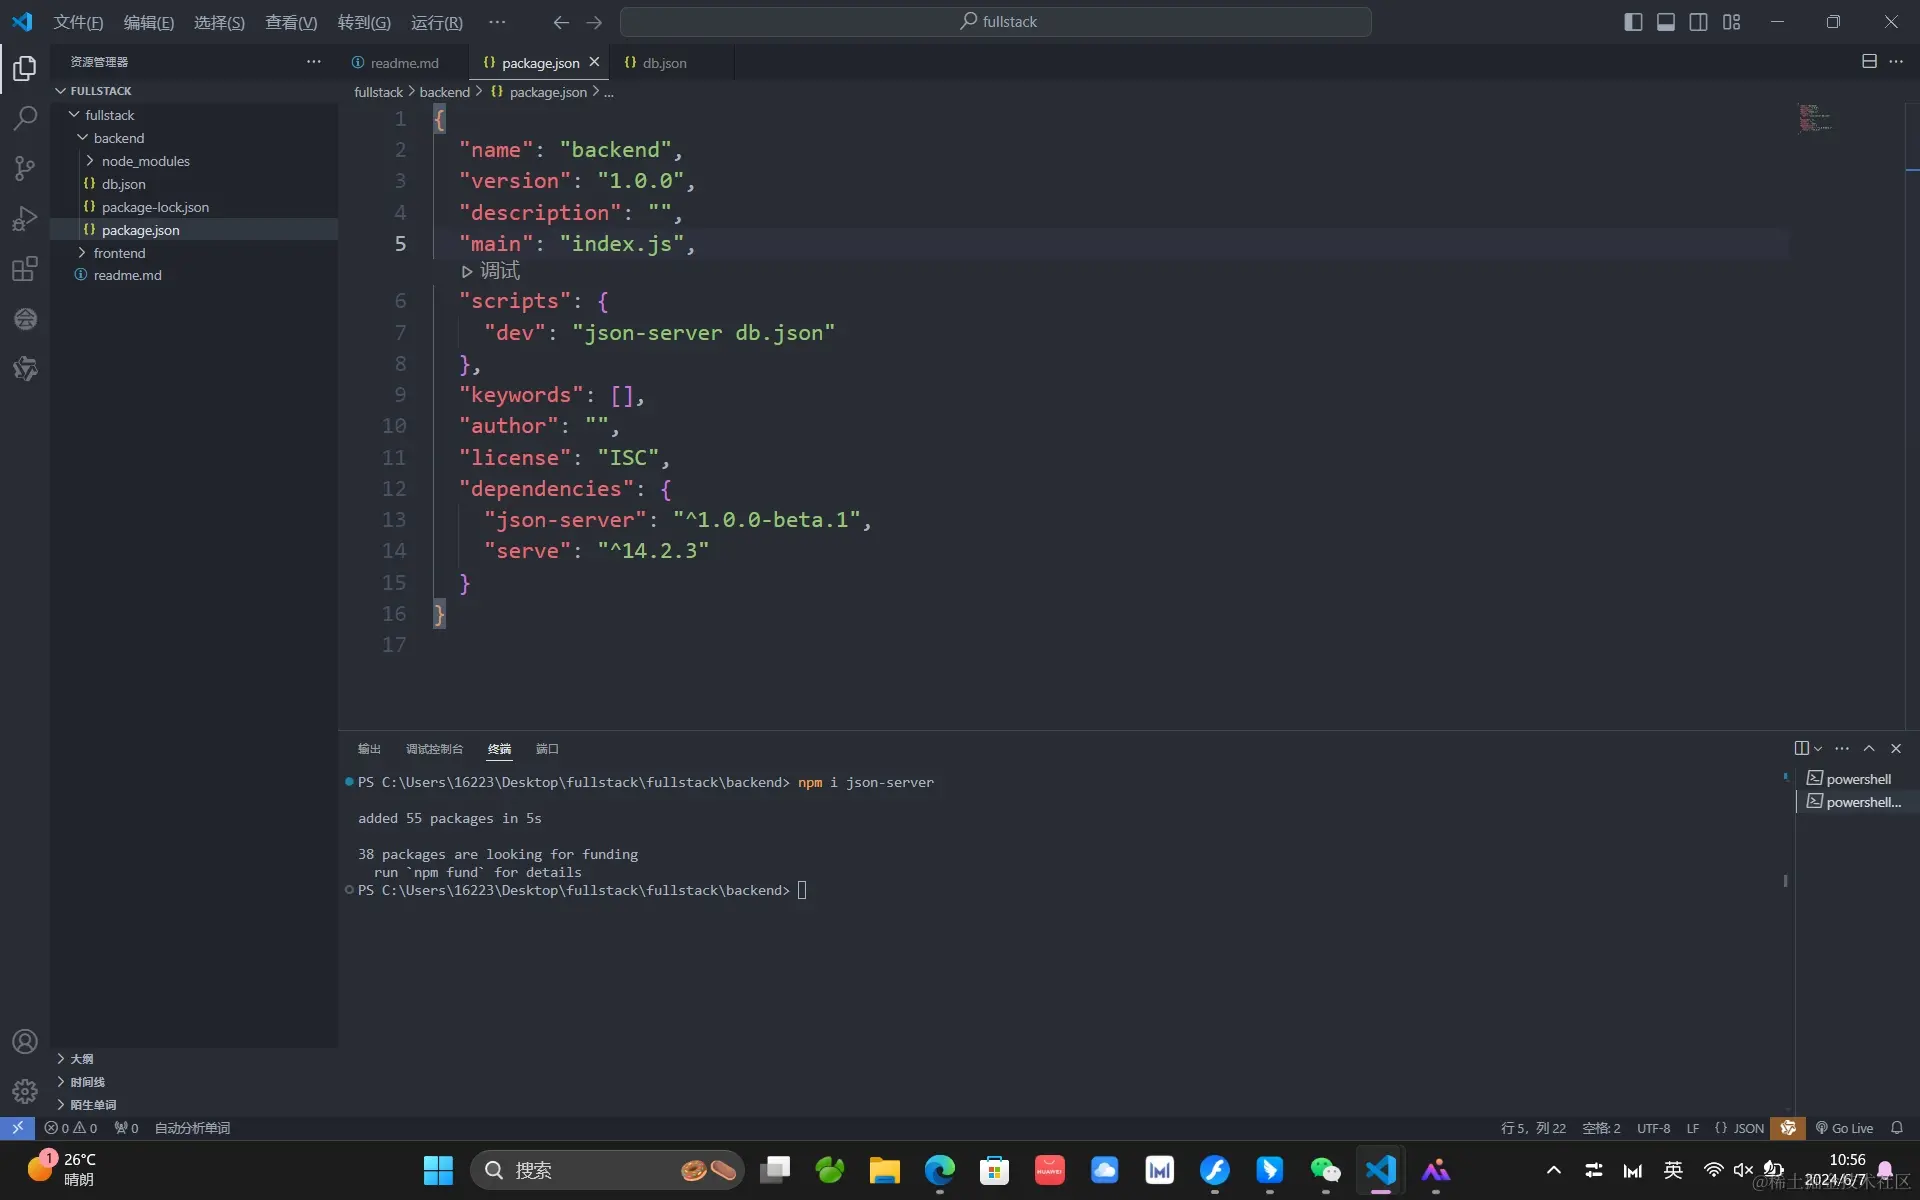Switch to the readme.md tab

pyautogui.click(x=404, y=62)
